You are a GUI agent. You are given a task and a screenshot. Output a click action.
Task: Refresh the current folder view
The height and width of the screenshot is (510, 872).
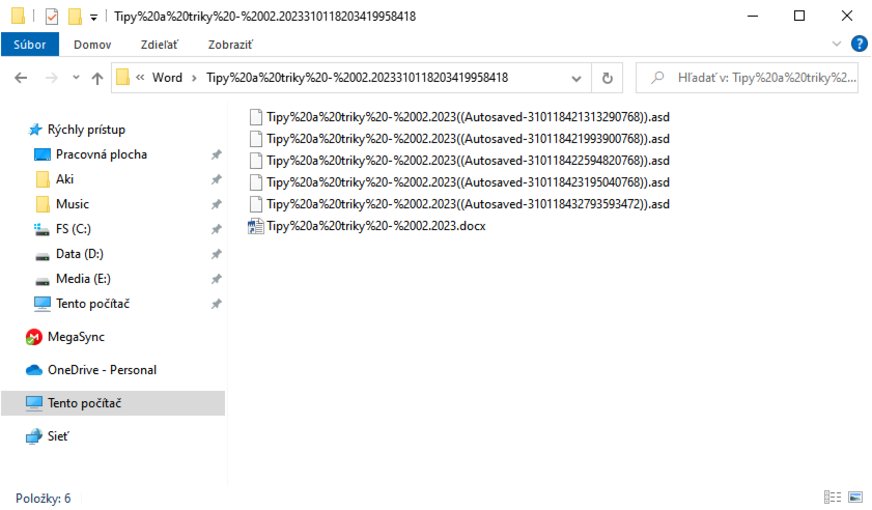tap(606, 78)
